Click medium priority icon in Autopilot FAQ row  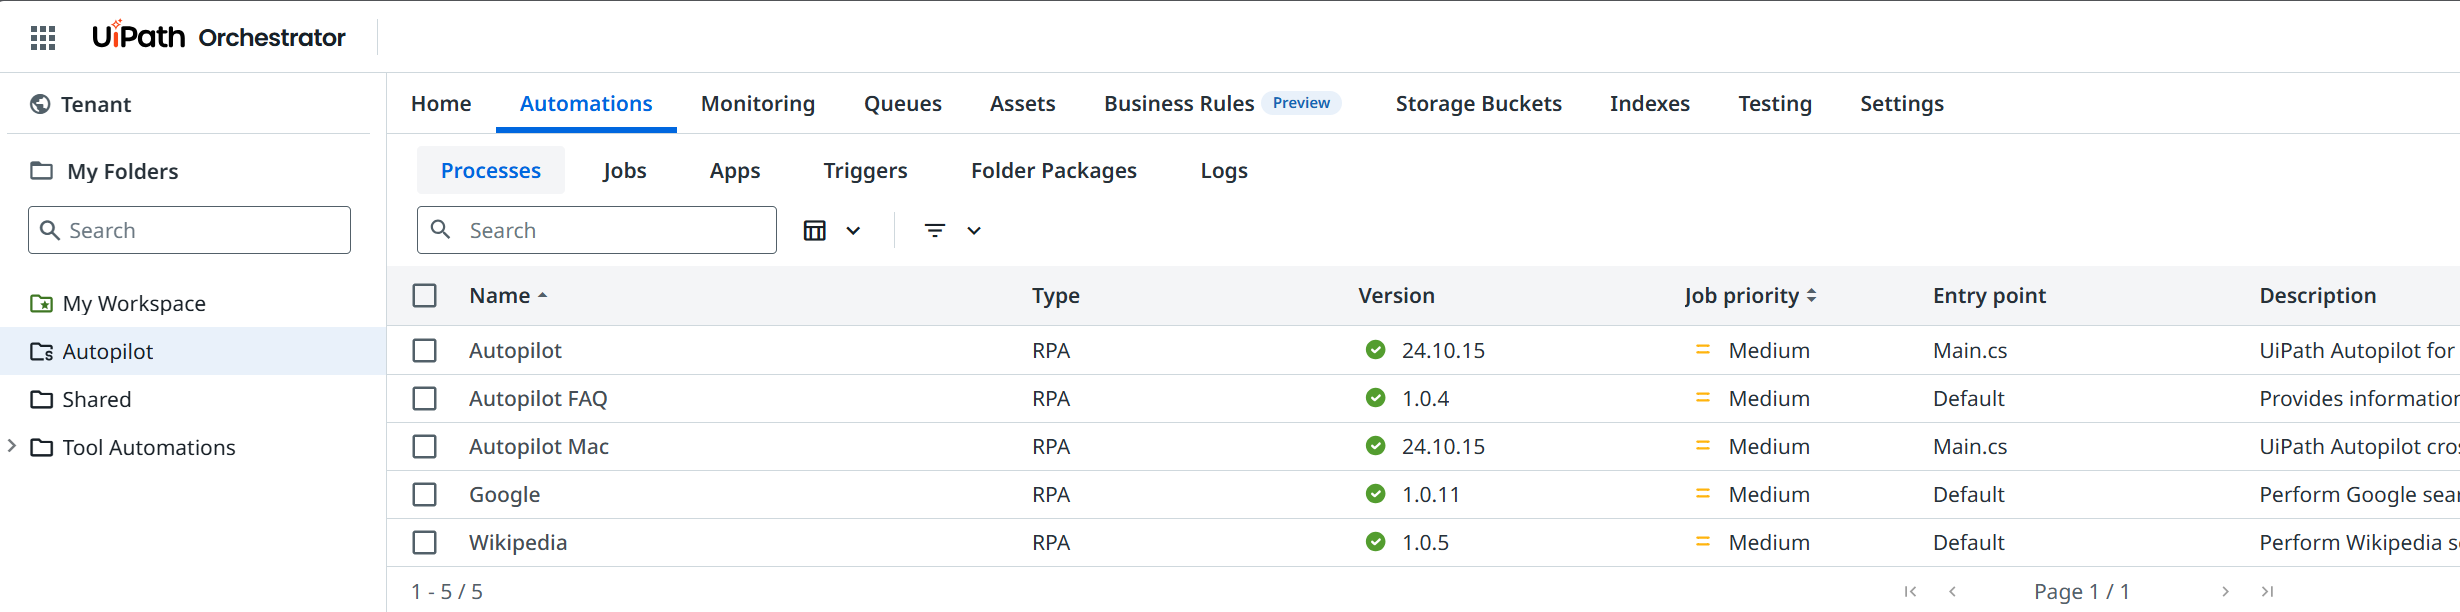[1703, 398]
